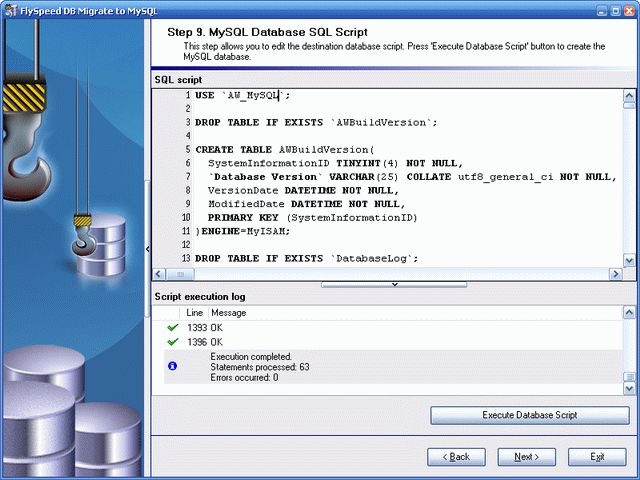Click the FlySpeed app icon in title bar
Screen dimensions: 640x480
click(x=9, y=9)
